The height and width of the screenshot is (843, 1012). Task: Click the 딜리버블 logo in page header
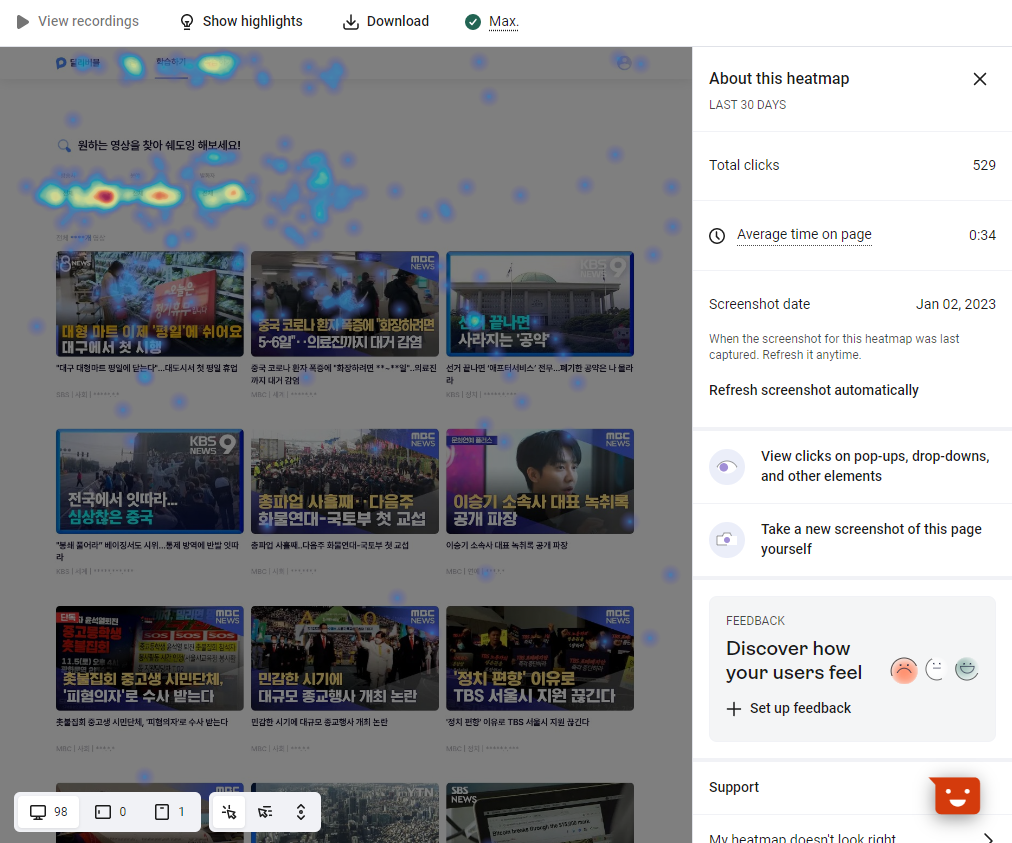[x=78, y=63]
